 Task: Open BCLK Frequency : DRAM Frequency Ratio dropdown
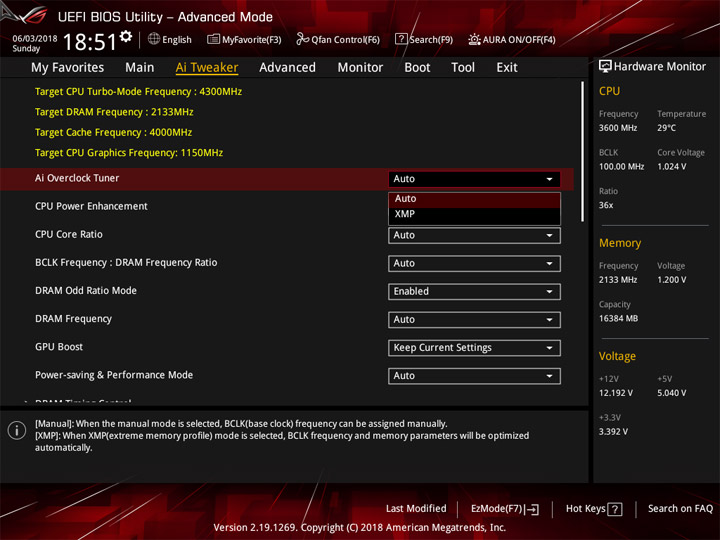click(x=474, y=264)
